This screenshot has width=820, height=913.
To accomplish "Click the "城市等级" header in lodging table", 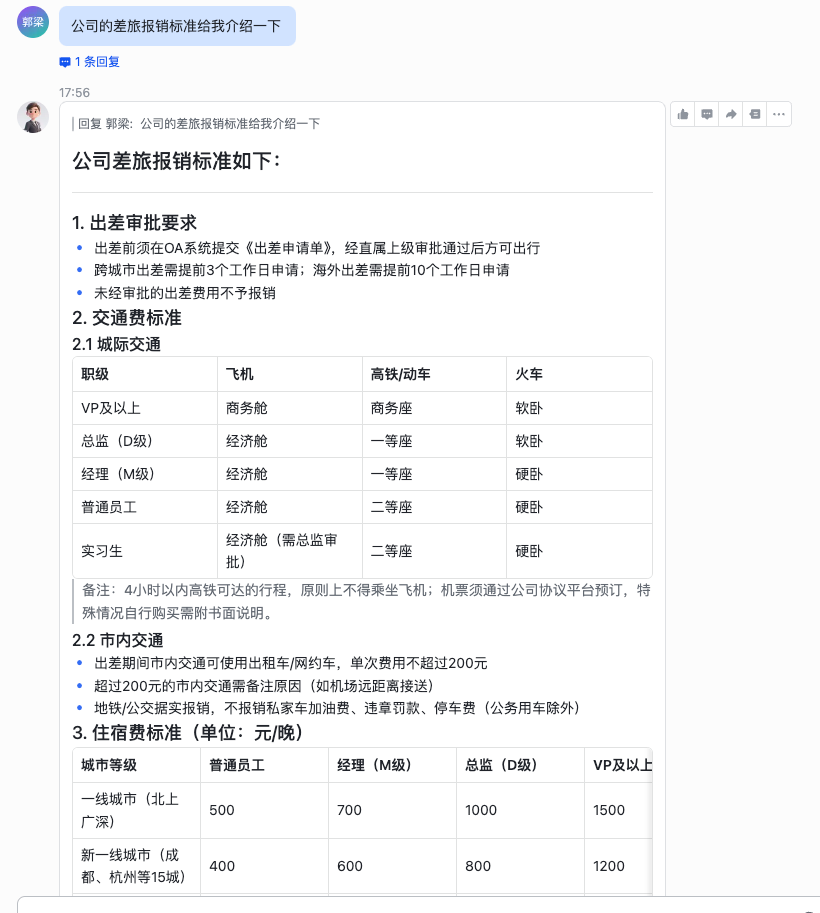I will pos(109,765).
